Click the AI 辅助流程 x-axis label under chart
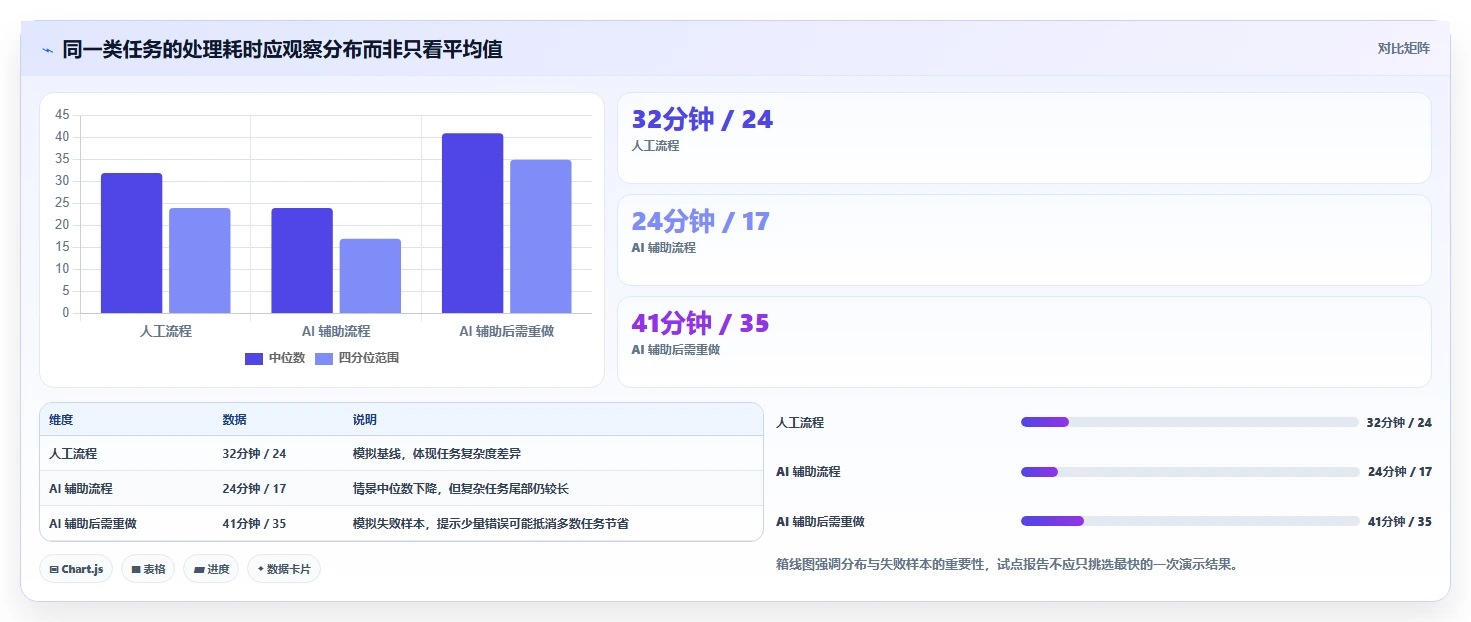The height and width of the screenshot is (622, 1471). [x=336, y=331]
